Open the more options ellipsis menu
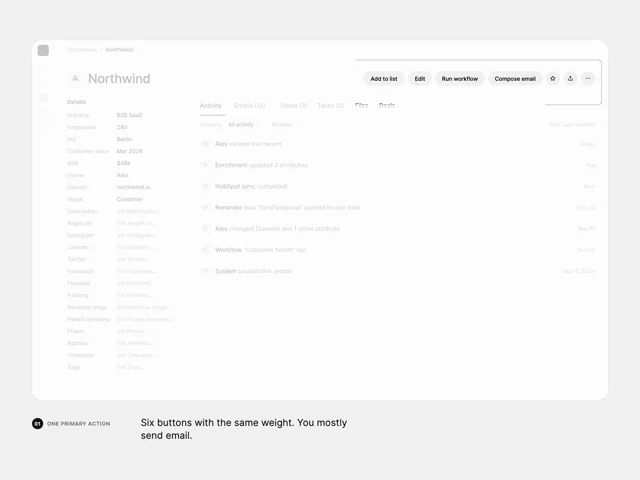Screen dimensions: 640x480 coord(588,78)
